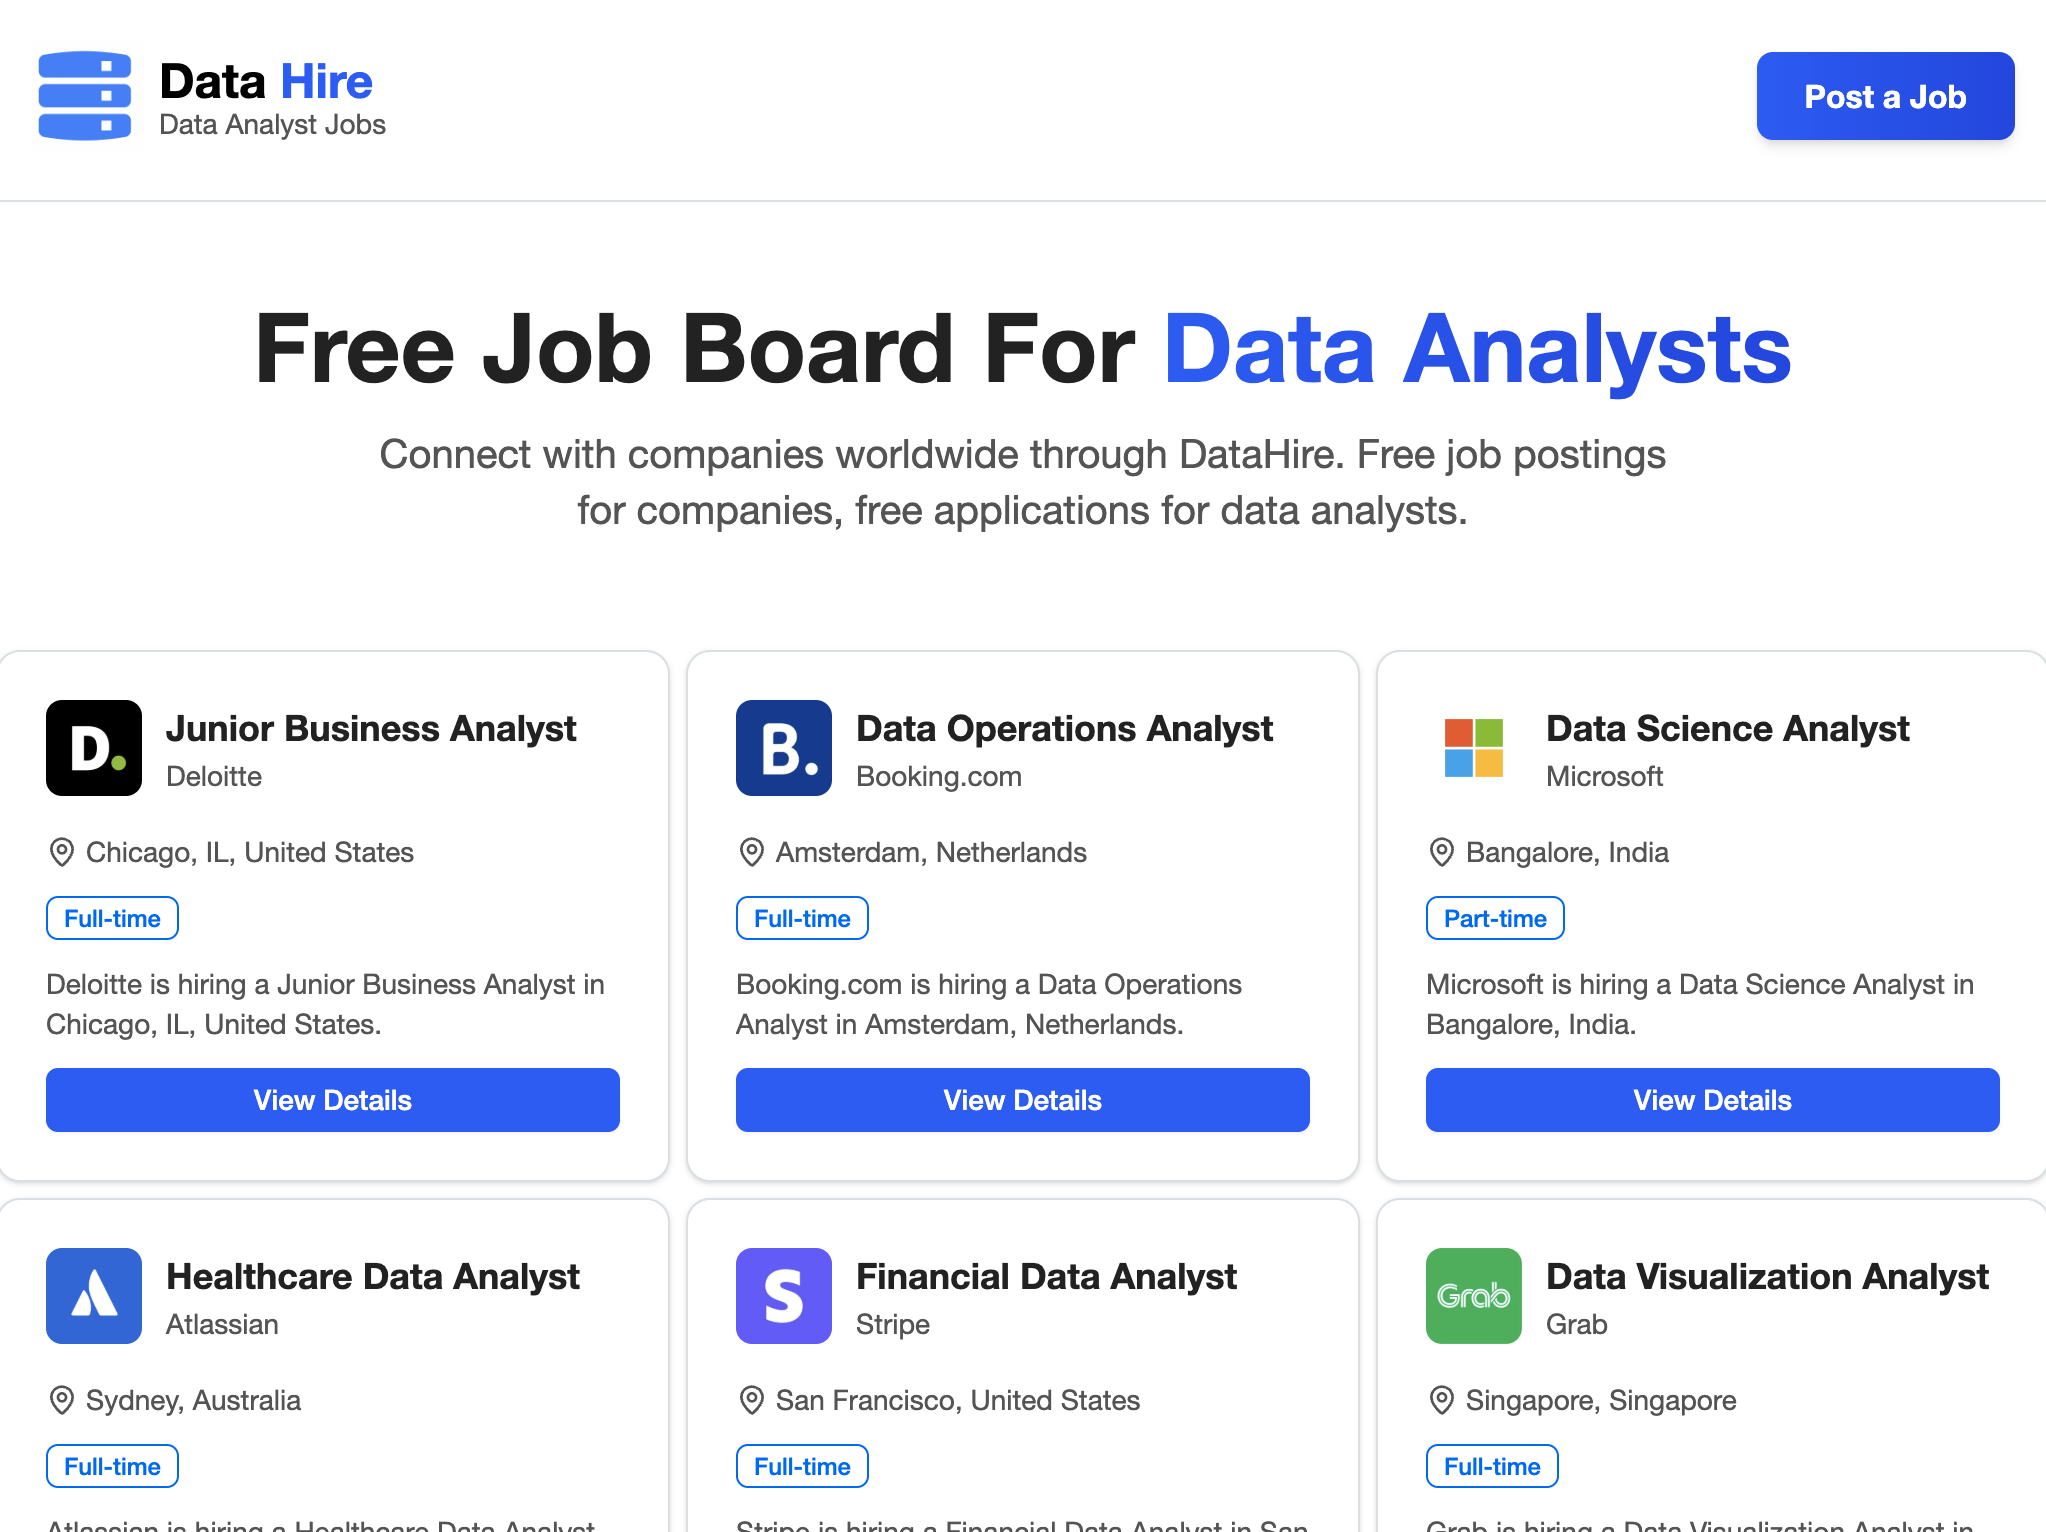Image resolution: width=2046 pixels, height=1532 pixels.
Task: Select the Part-time badge on Microsoft job
Action: click(x=1493, y=917)
